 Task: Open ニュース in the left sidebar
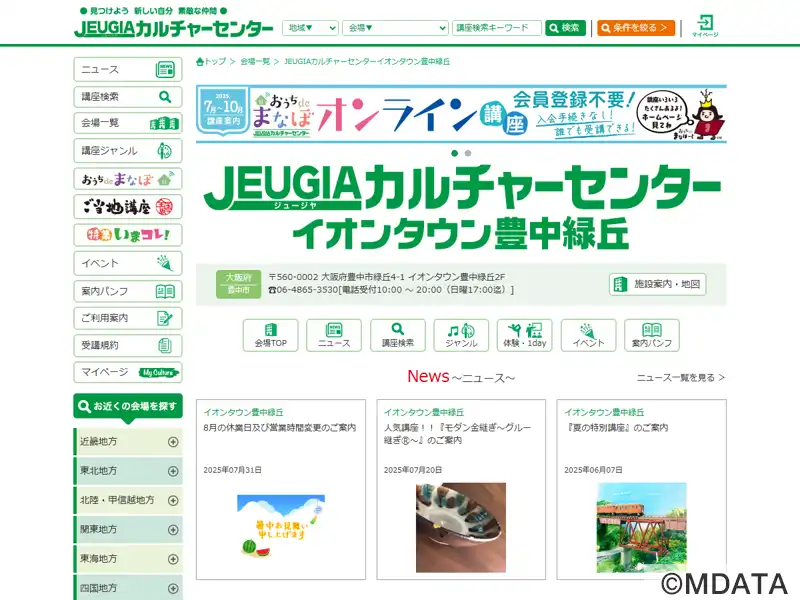[x=128, y=69]
